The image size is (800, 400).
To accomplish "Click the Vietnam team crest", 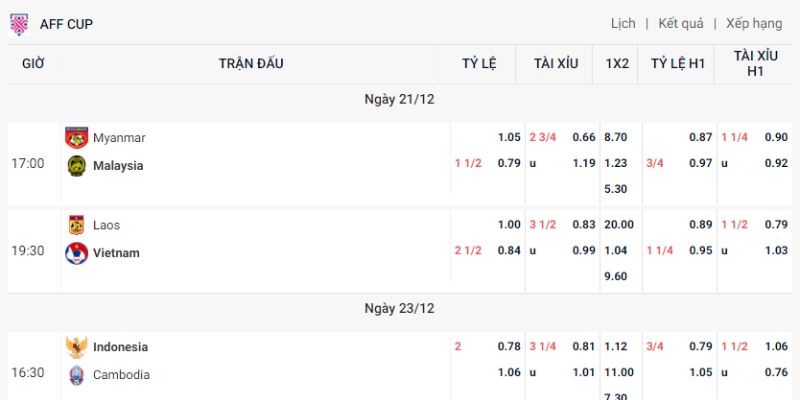I will point(77,253).
